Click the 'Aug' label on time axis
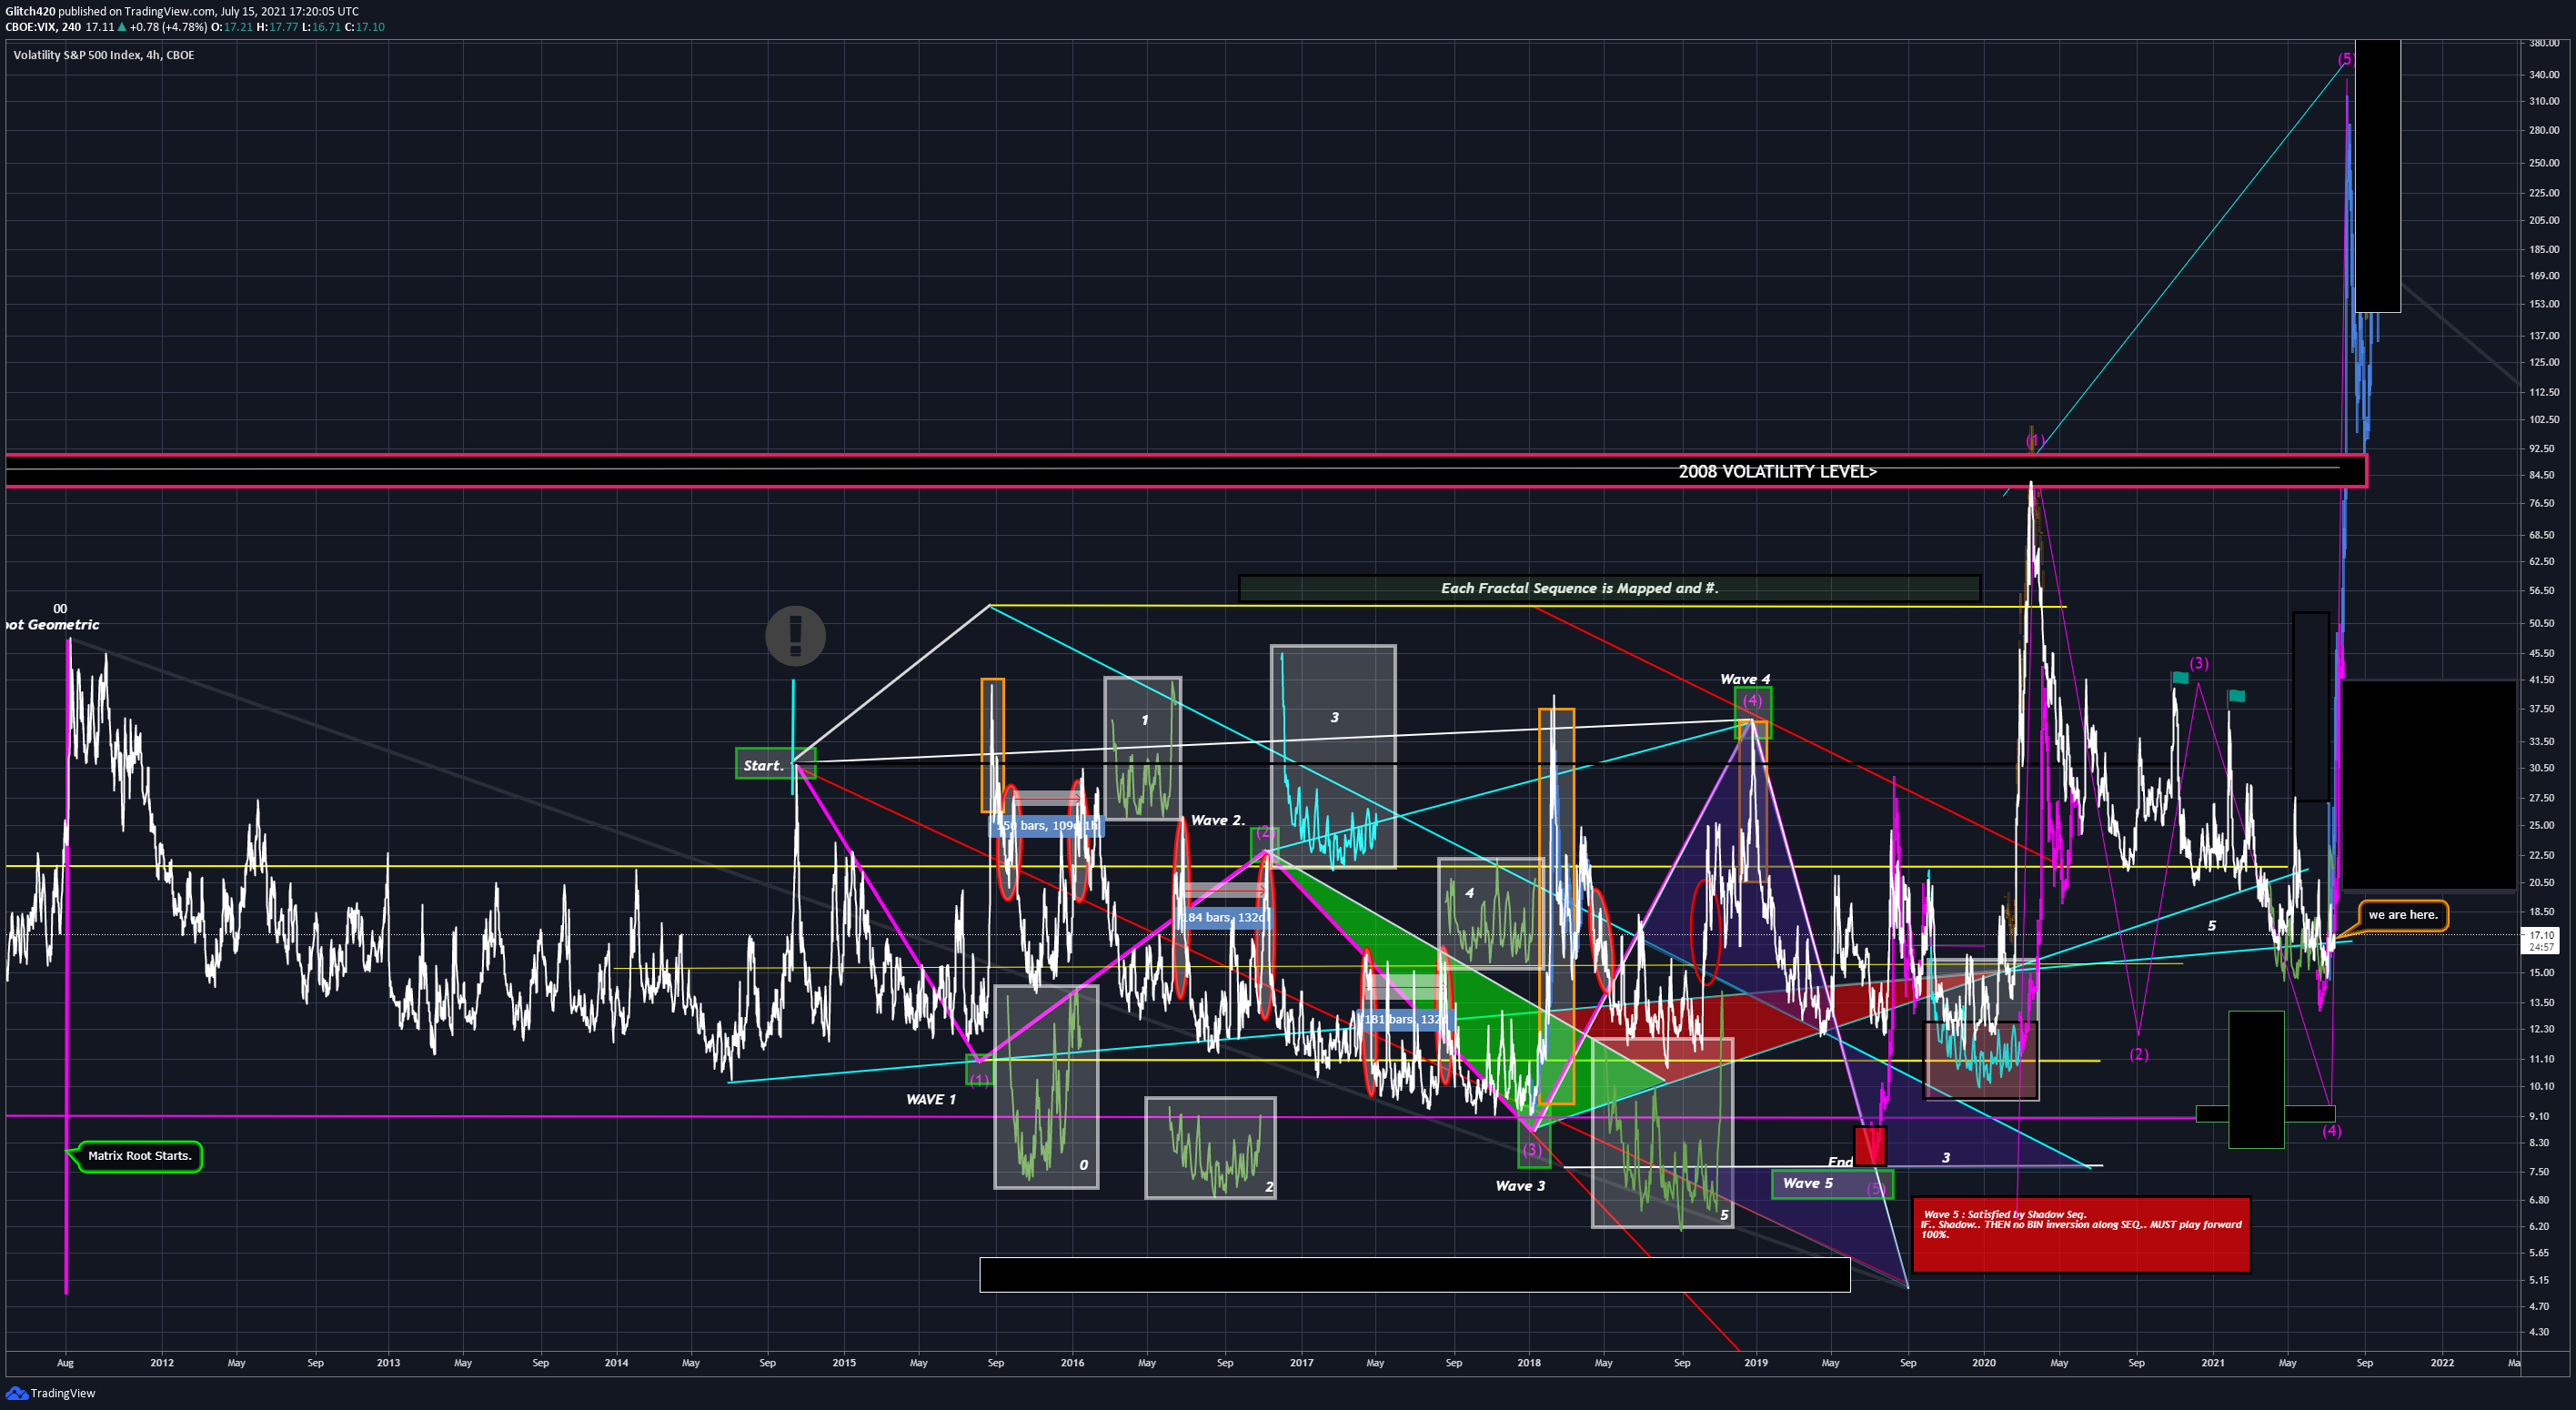The image size is (2576, 1410). 65,1362
